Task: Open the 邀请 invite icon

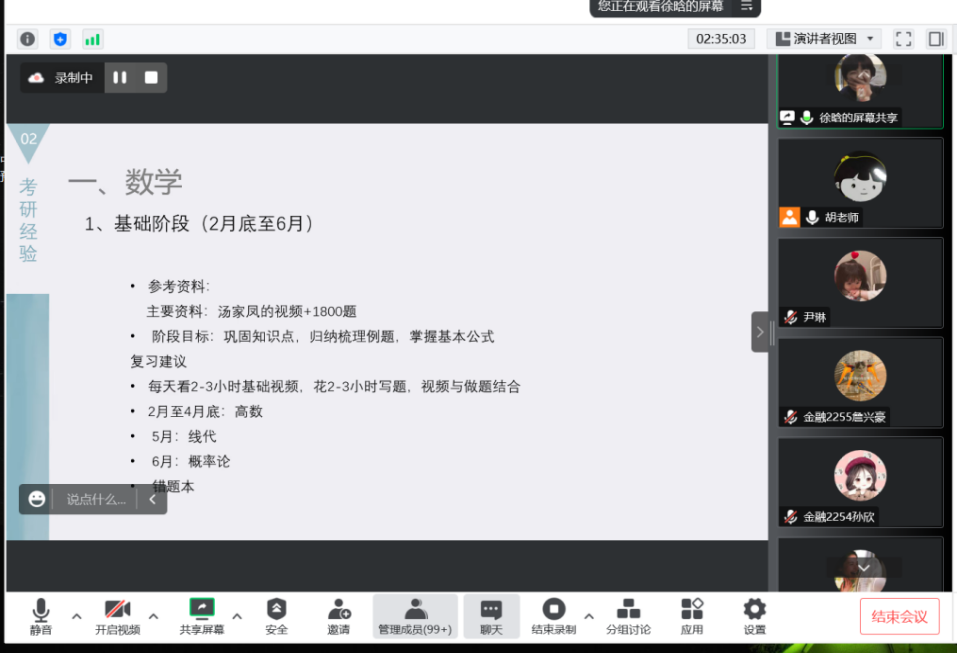Action: tap(339, 616)
